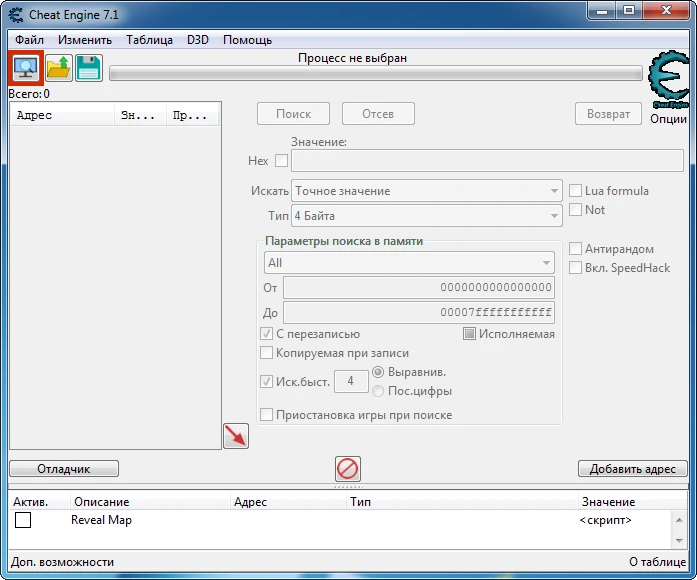Click the Cheat Engine logo icon
The height and width of the screenshot is (580, 697).
pos(669,80)
